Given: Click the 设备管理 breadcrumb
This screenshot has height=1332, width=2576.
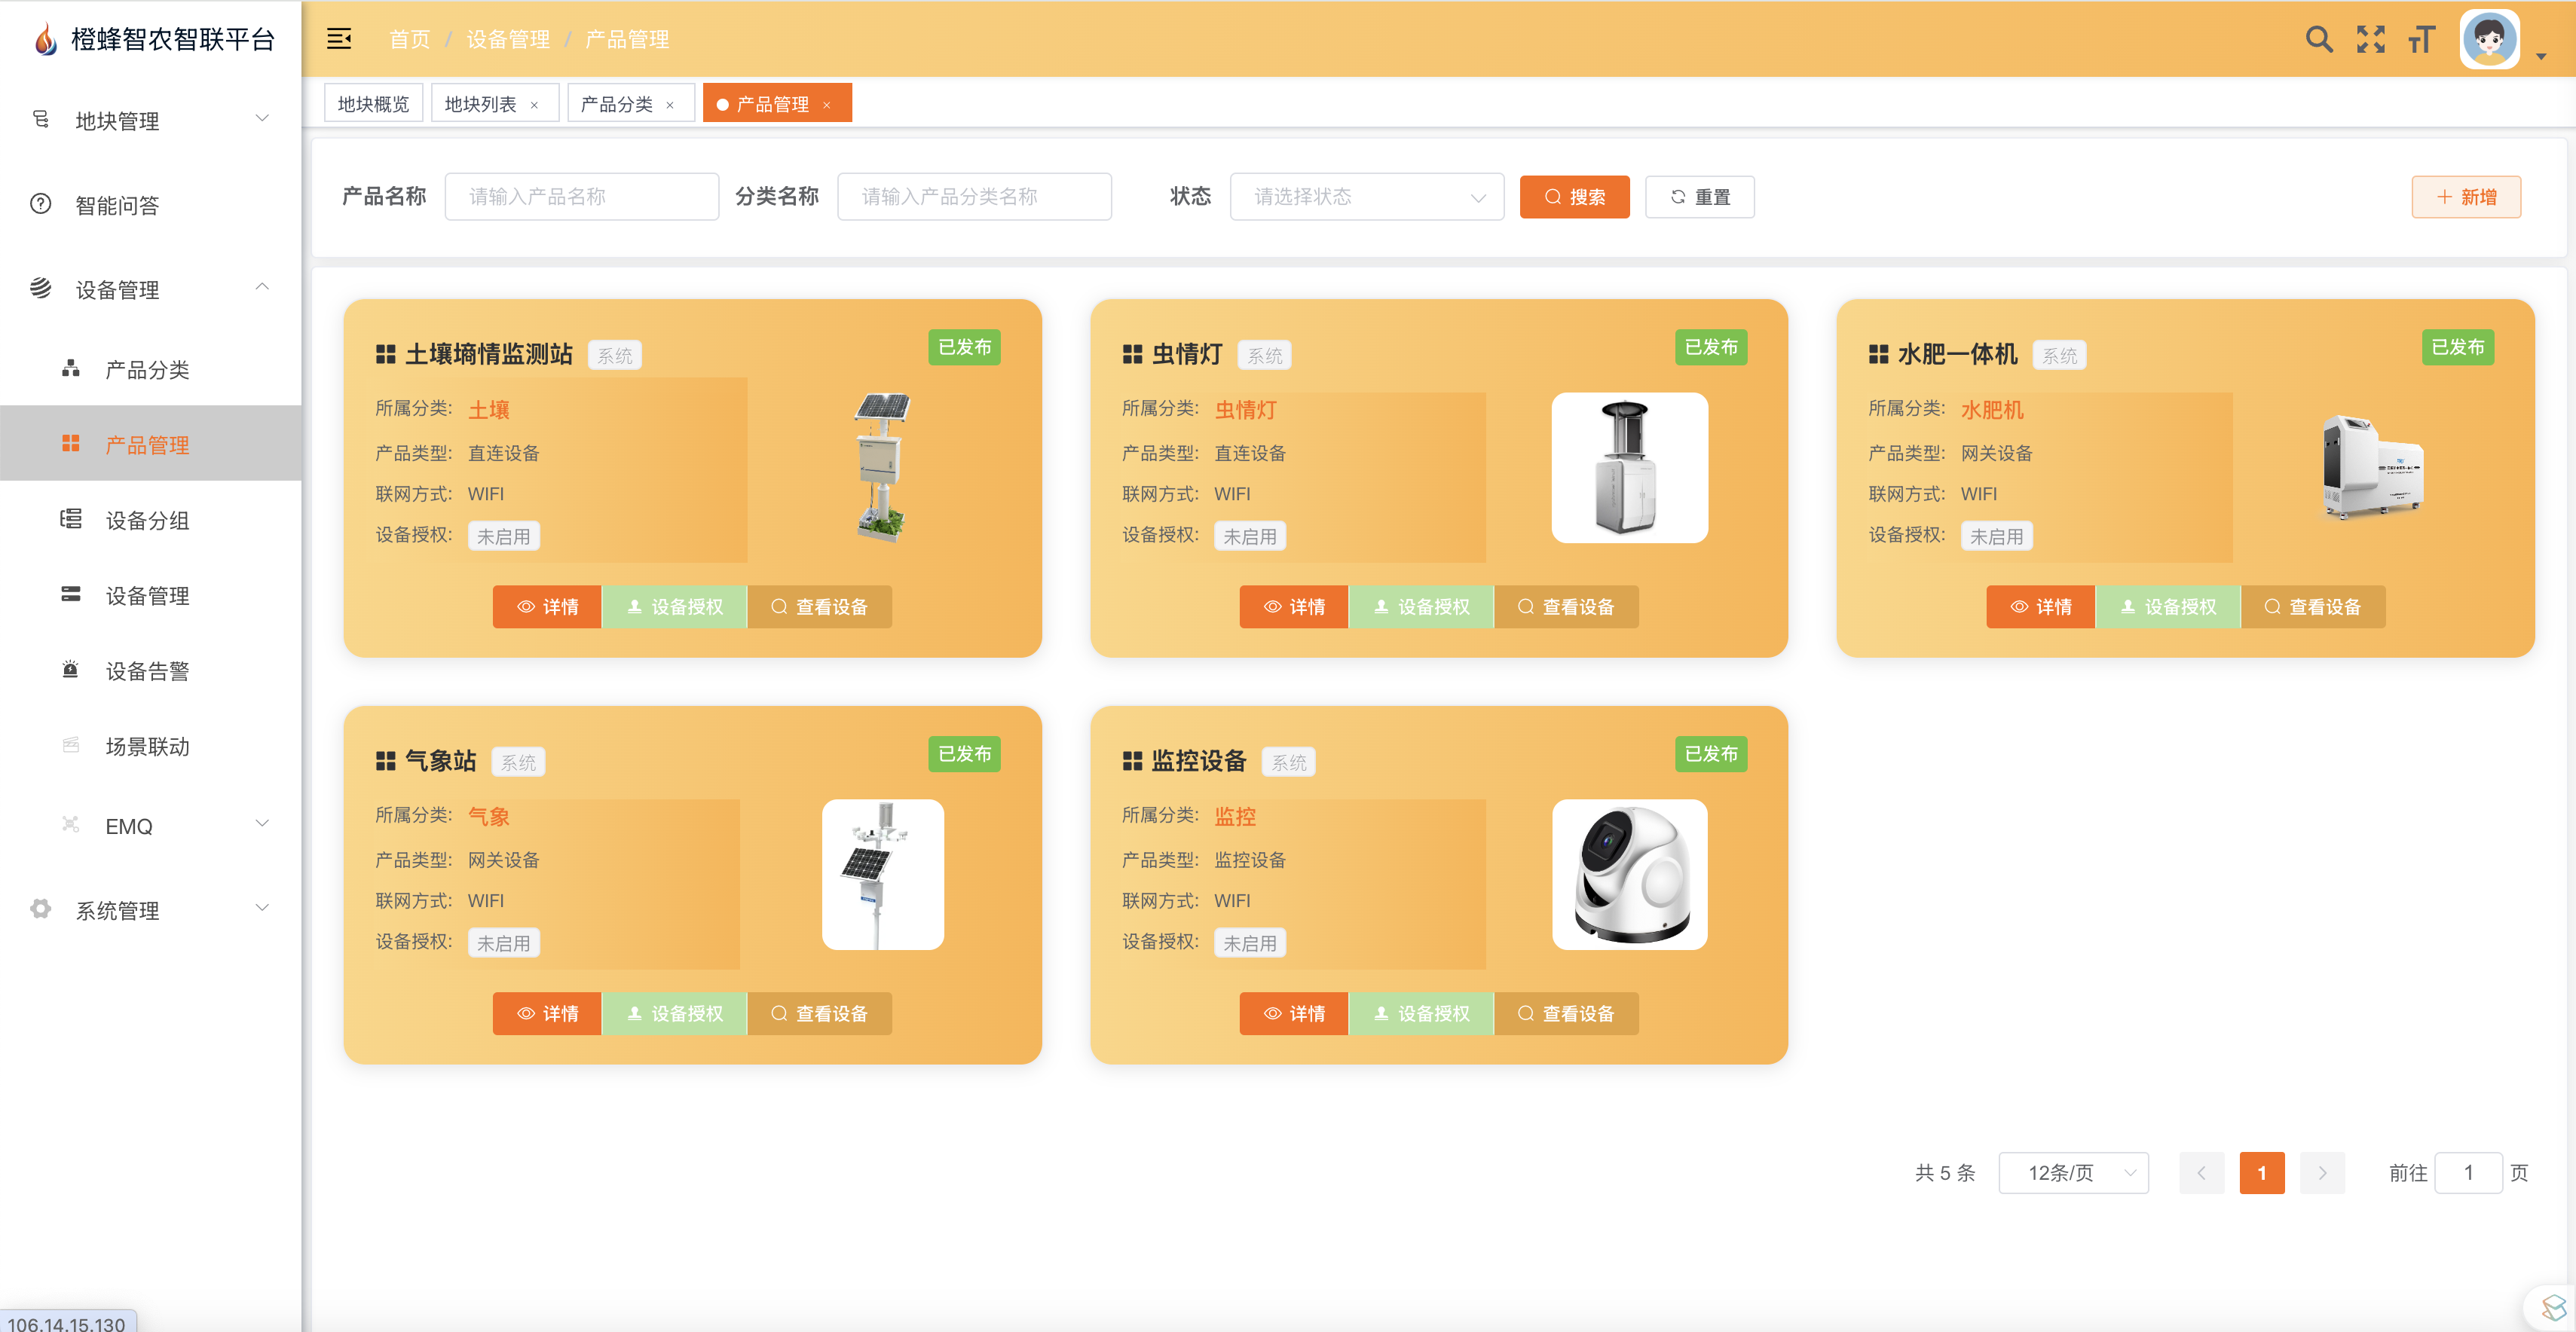Looking at the screenshot, I should (x=508, y=39).
